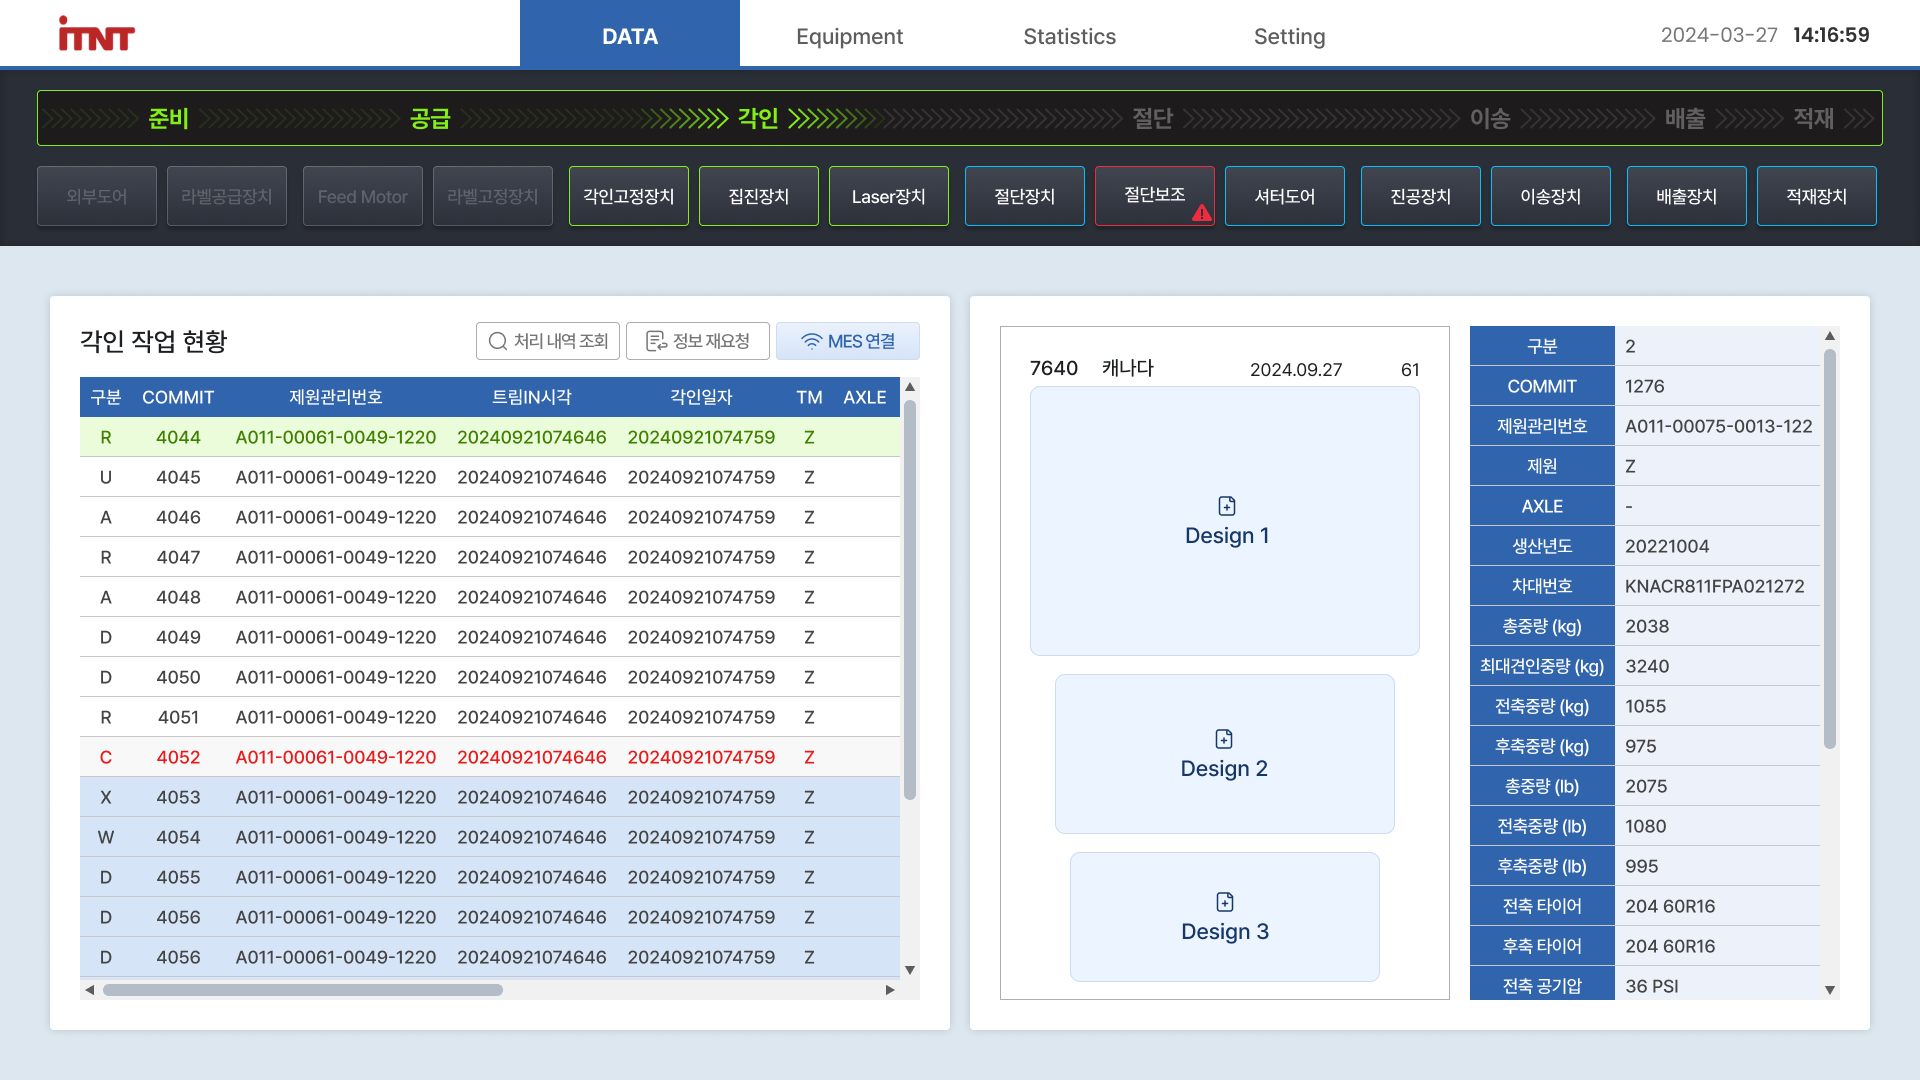This screenshot has width=1920, height=1080.
Task: Click document icon in 정보 재요청
Action: tap(656, 342)
